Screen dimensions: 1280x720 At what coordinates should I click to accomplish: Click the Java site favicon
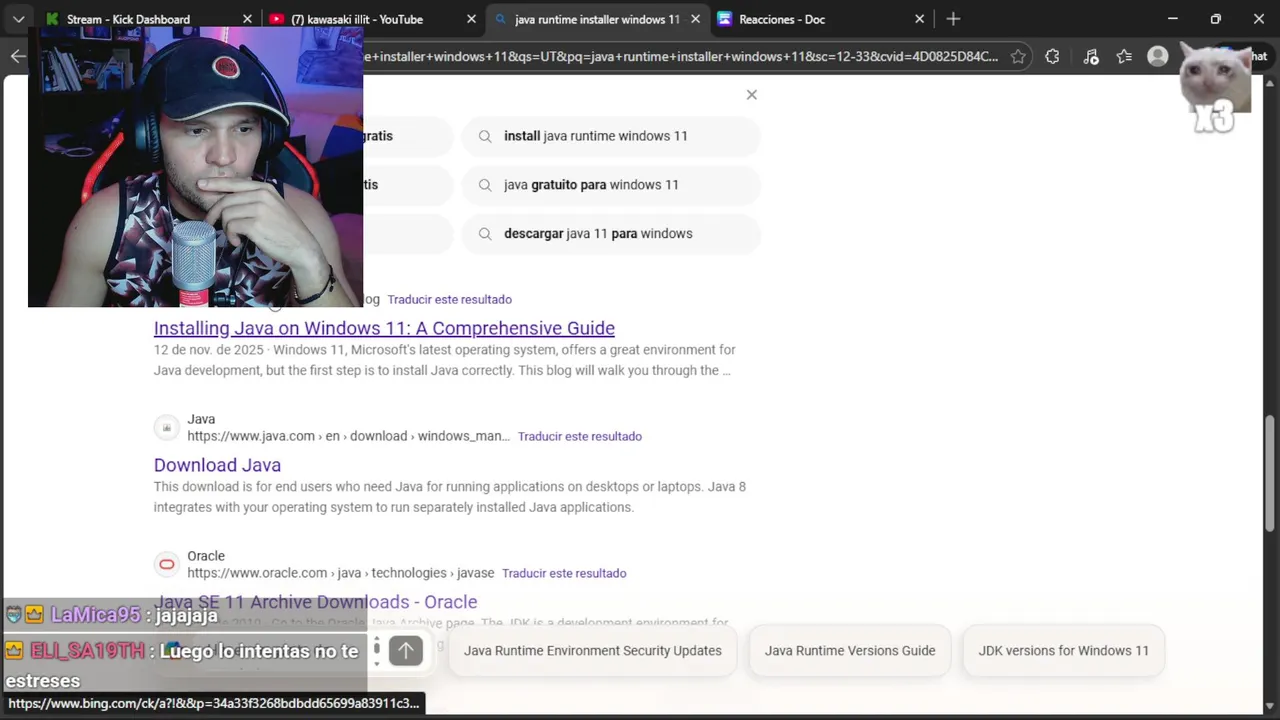pyautogui.click(x=167, y=428)
